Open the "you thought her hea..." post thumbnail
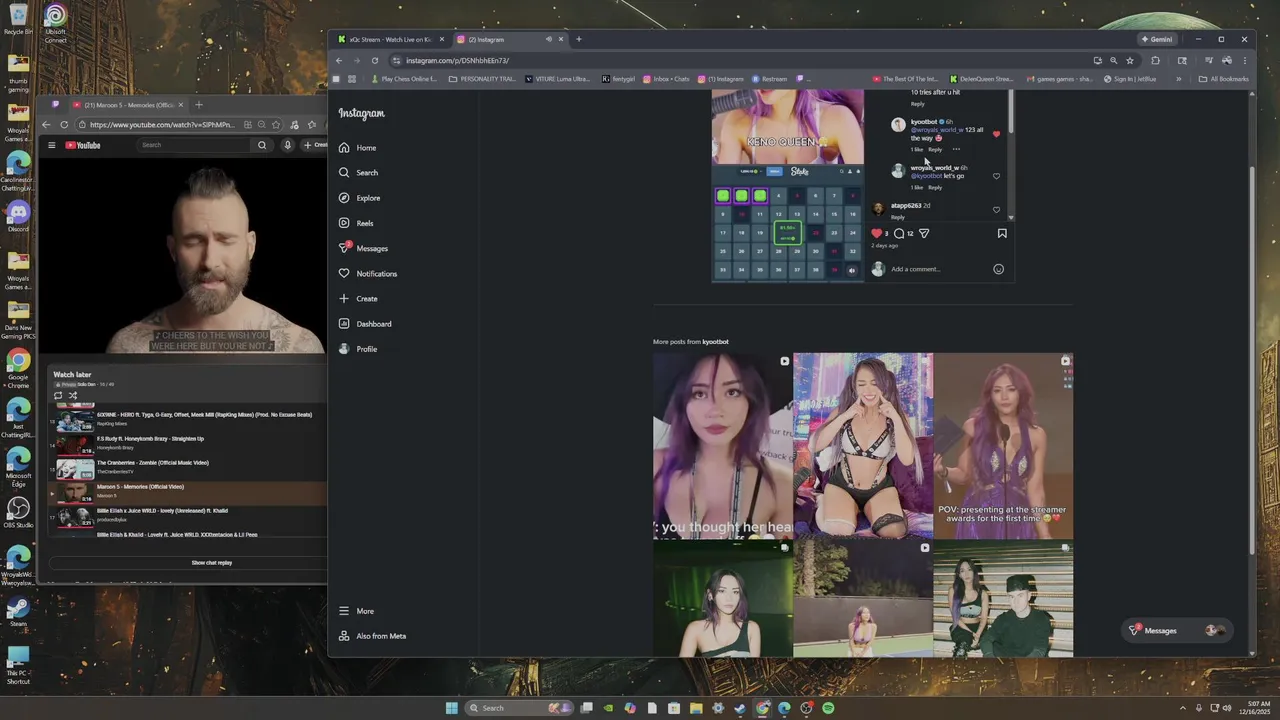This screenshot has width=1280, height=720. tap(723, 446)
